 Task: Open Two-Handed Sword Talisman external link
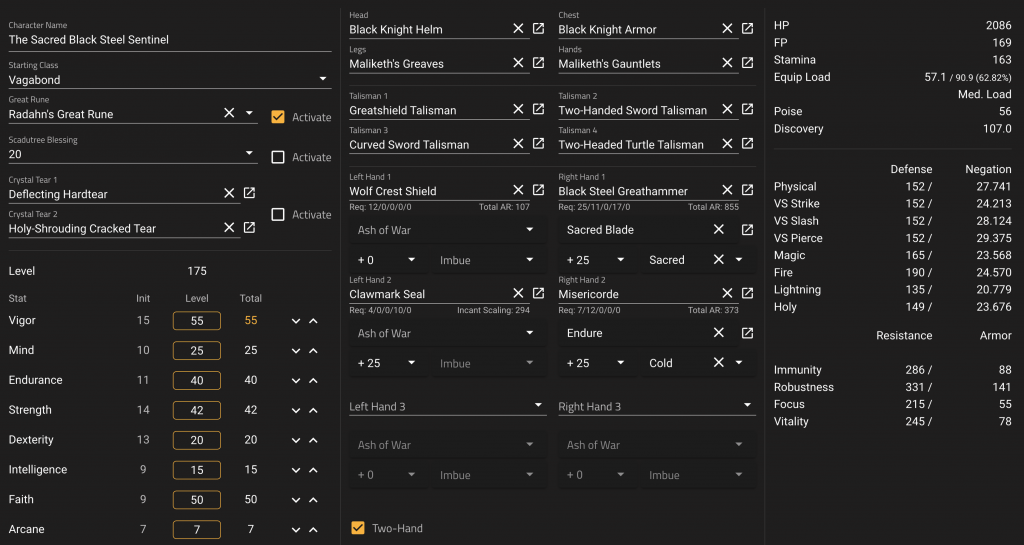tap(747, 109)
